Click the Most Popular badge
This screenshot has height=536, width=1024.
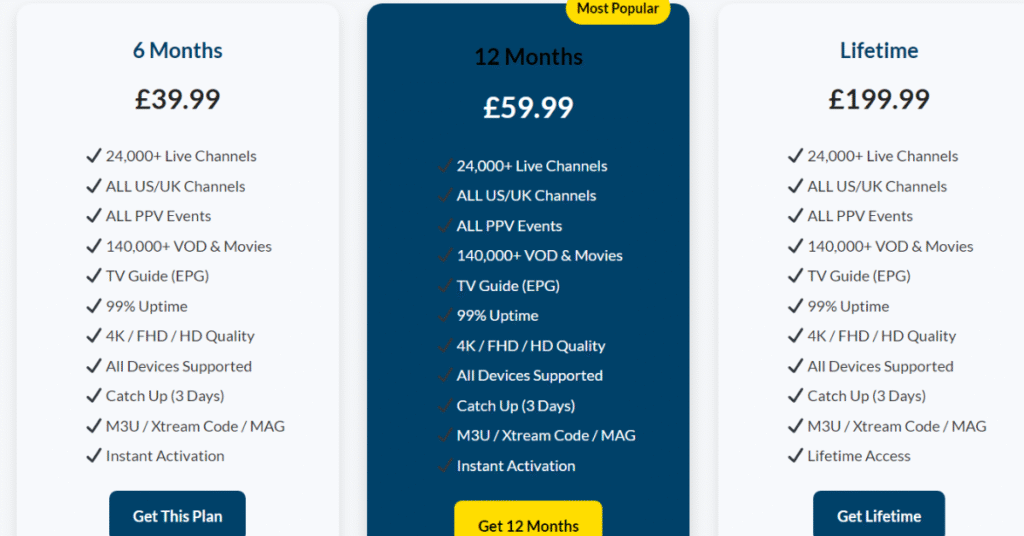(x=617, y=9)
